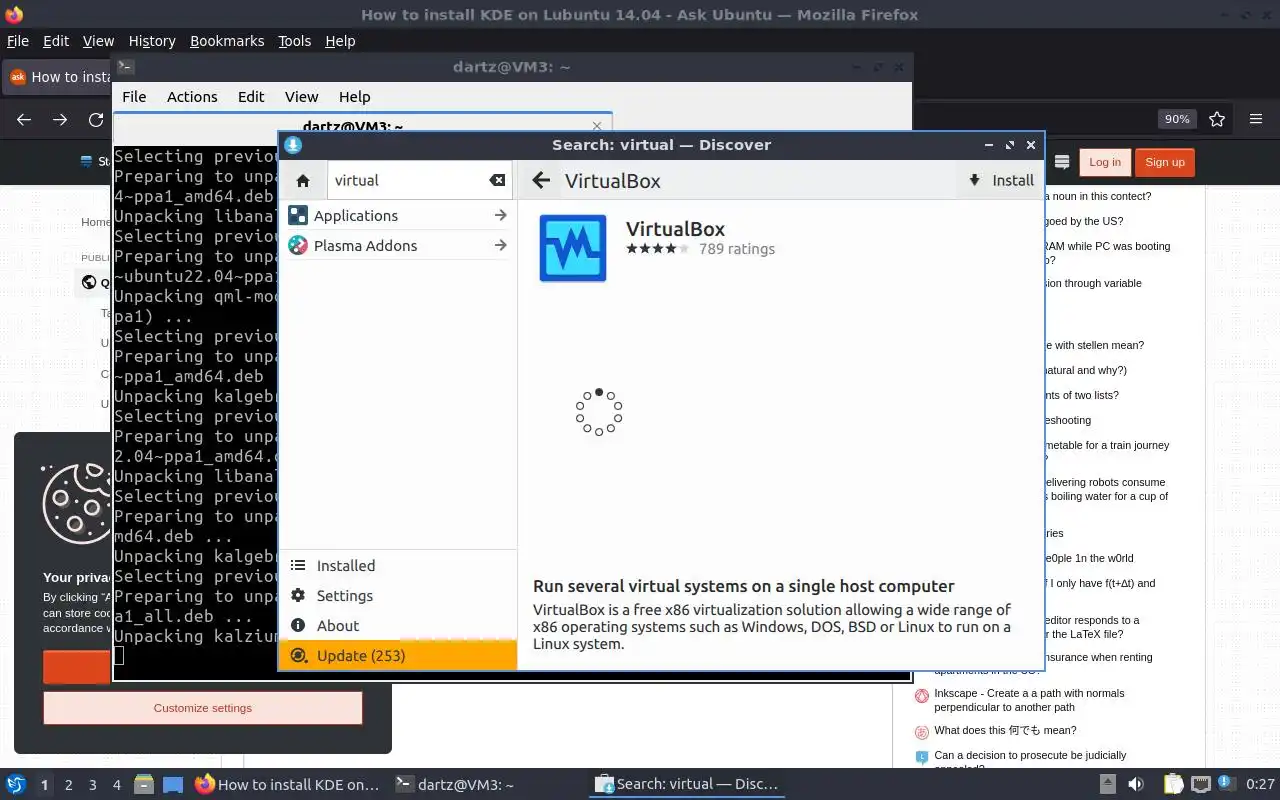
Task: Open the Installed section in Discover
Action: coord(398,565)
